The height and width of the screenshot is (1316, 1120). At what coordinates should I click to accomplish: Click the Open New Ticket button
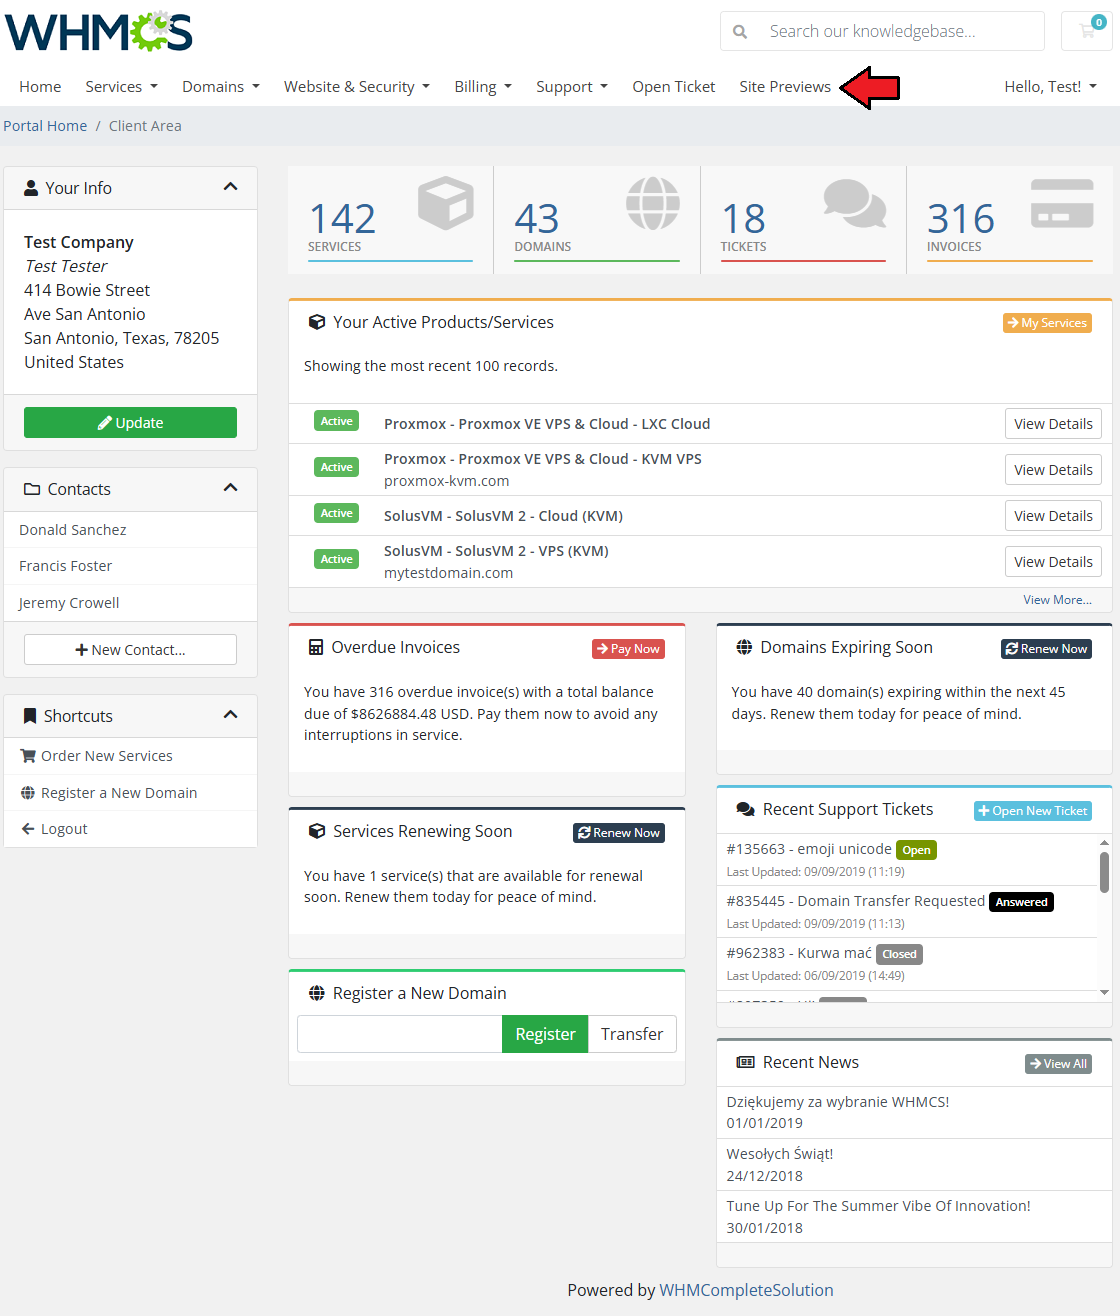[x=1033, y=811]
